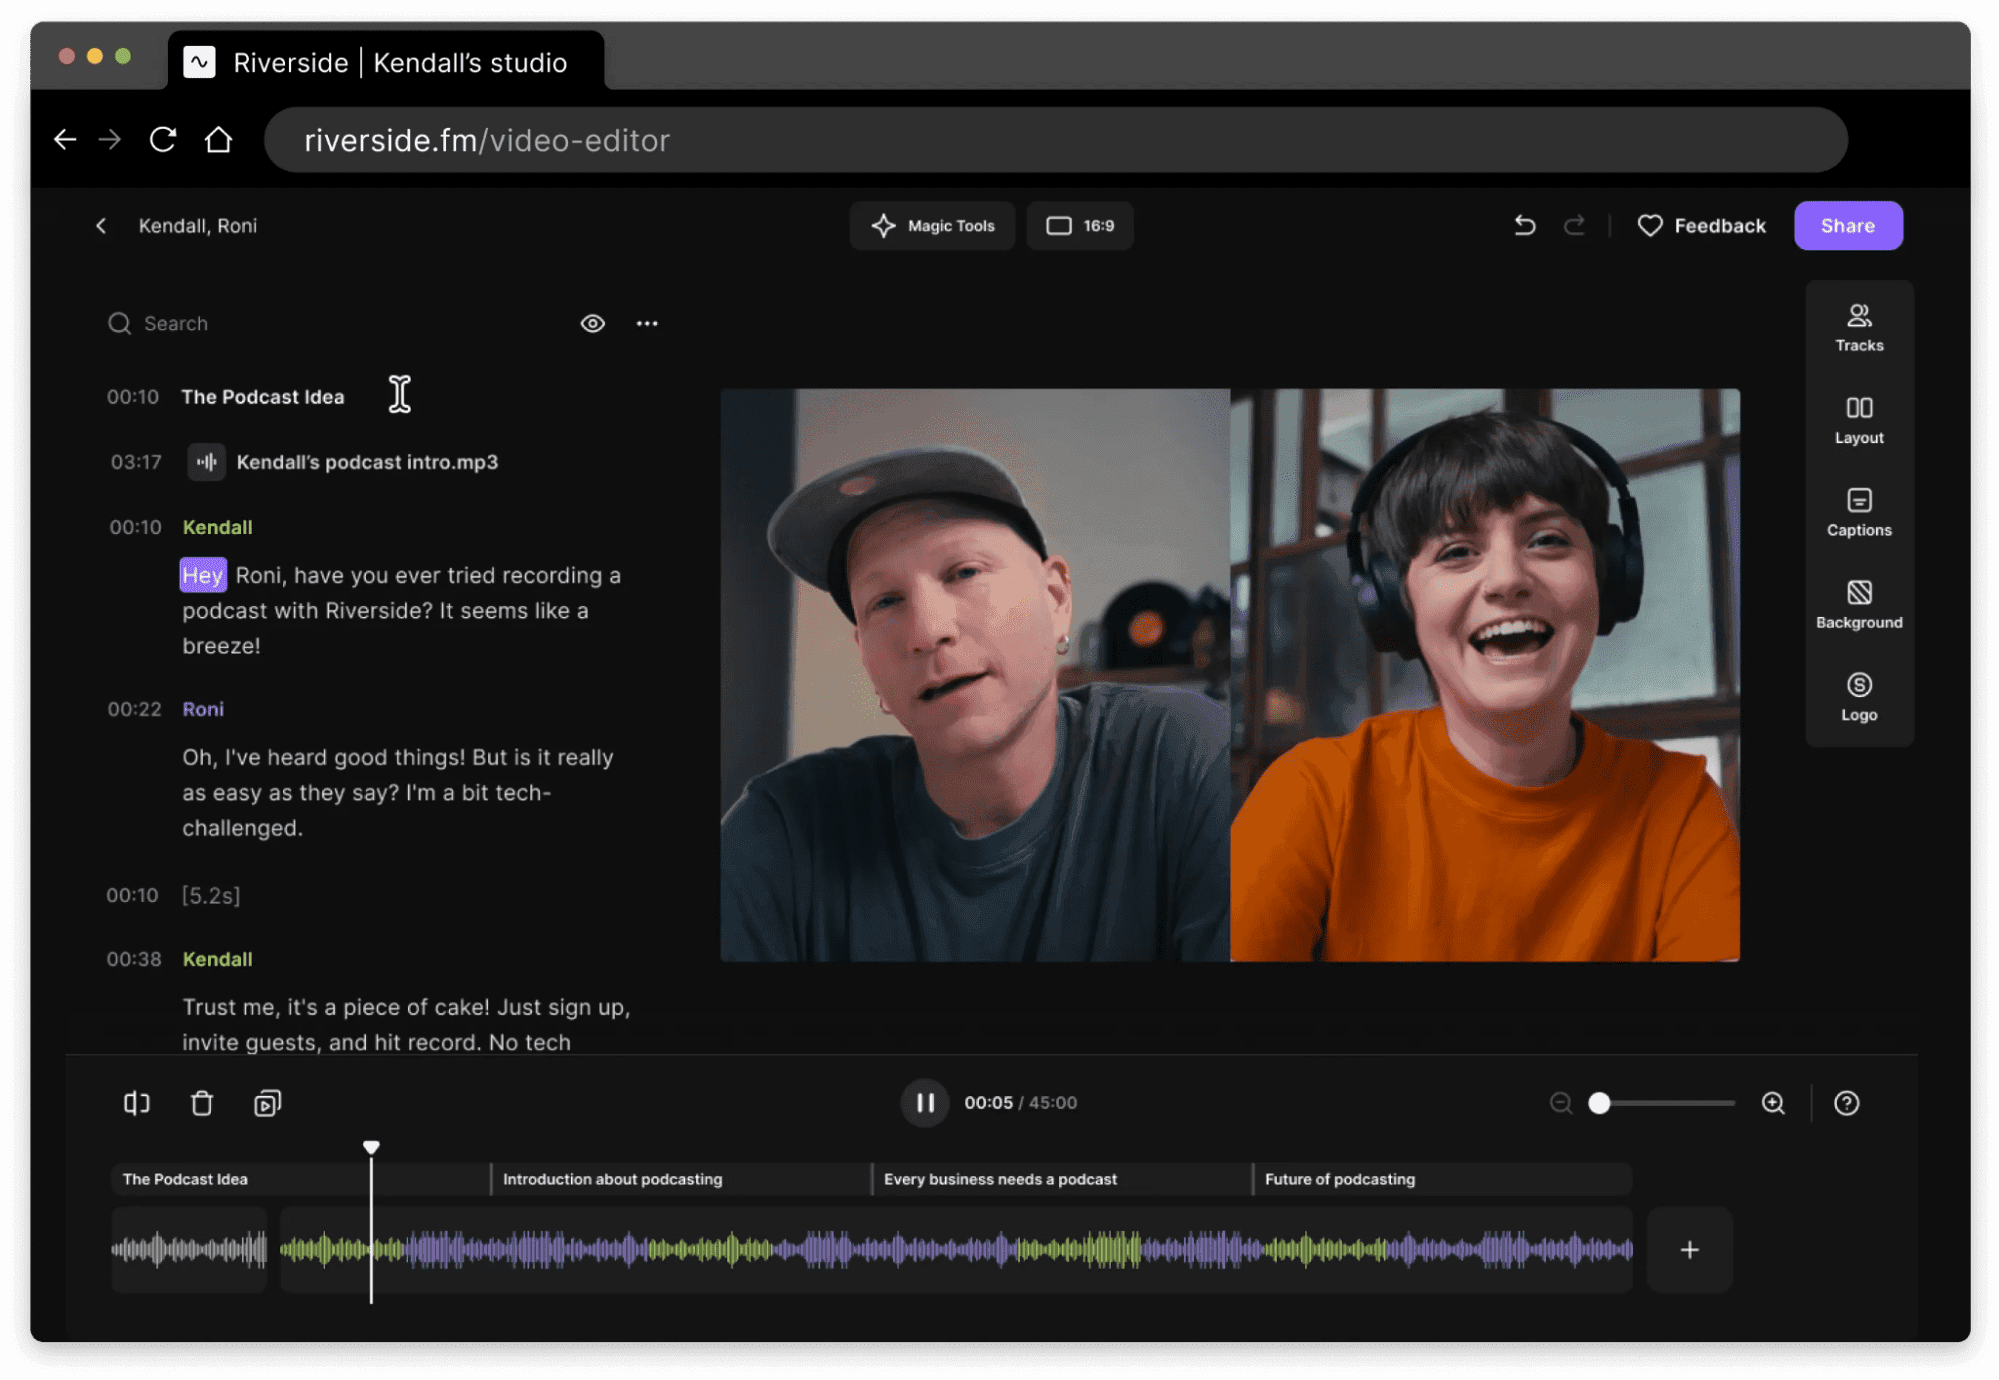Open the 16:9 aspect ratio selector
Screen dimensions: 1999x1380
[1079, 225]
